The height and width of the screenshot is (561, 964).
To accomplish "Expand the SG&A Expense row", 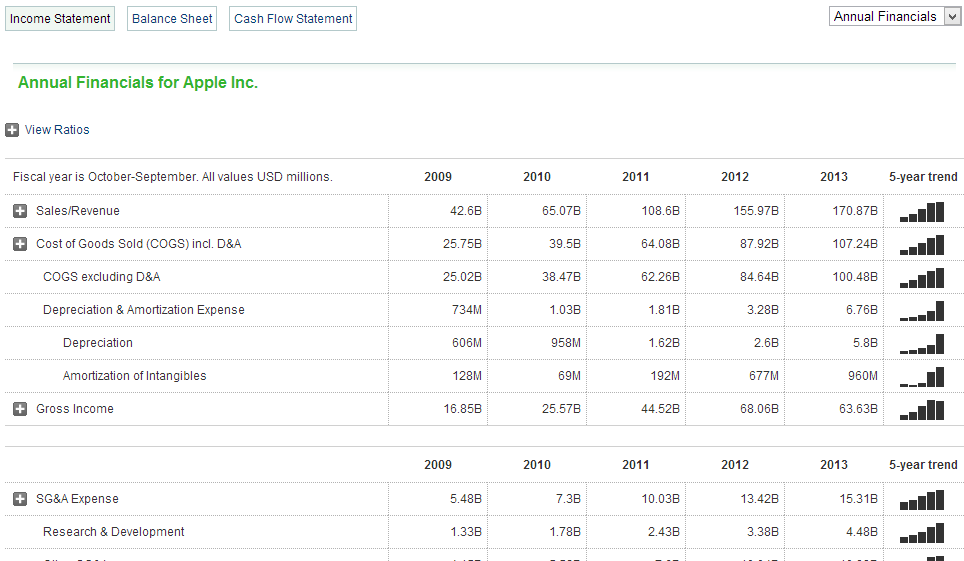I will coord(20,499).
